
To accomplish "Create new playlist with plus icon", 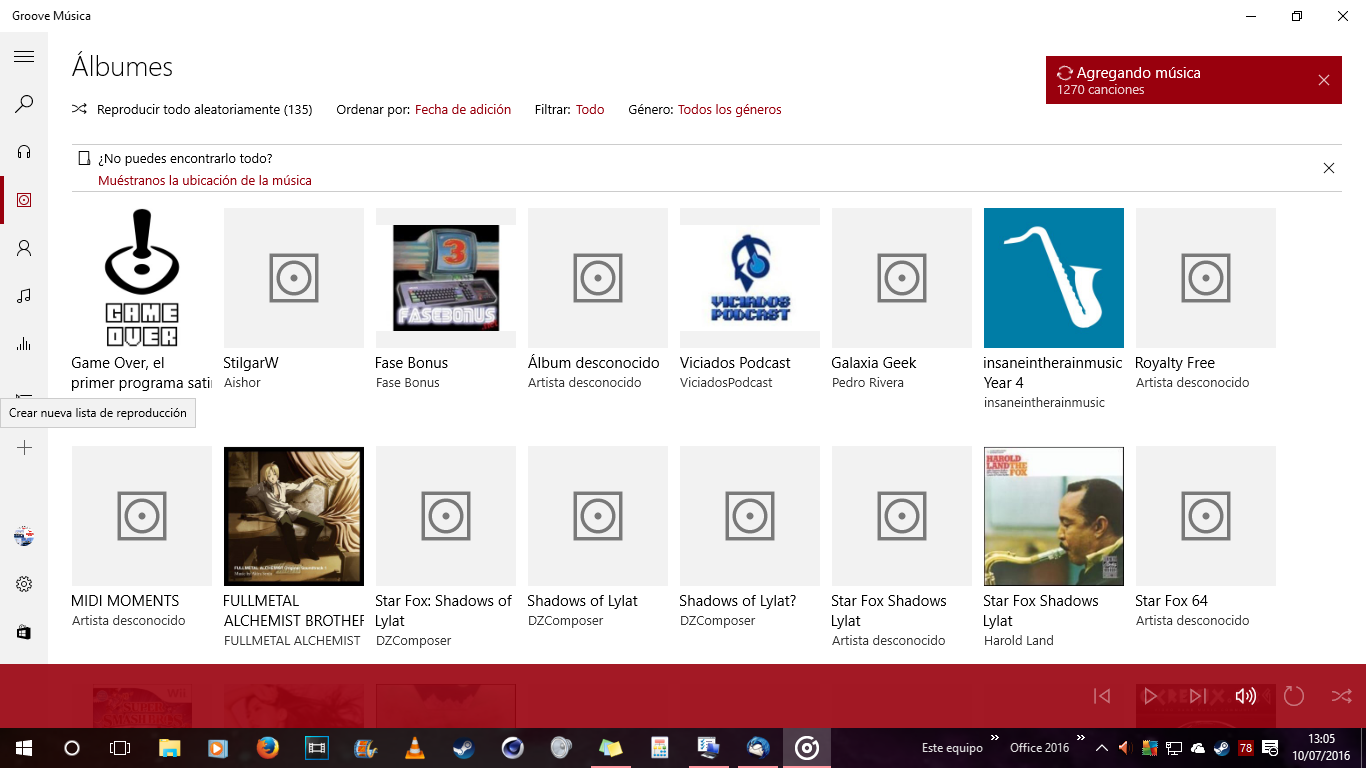I will (x=24, y=448).
